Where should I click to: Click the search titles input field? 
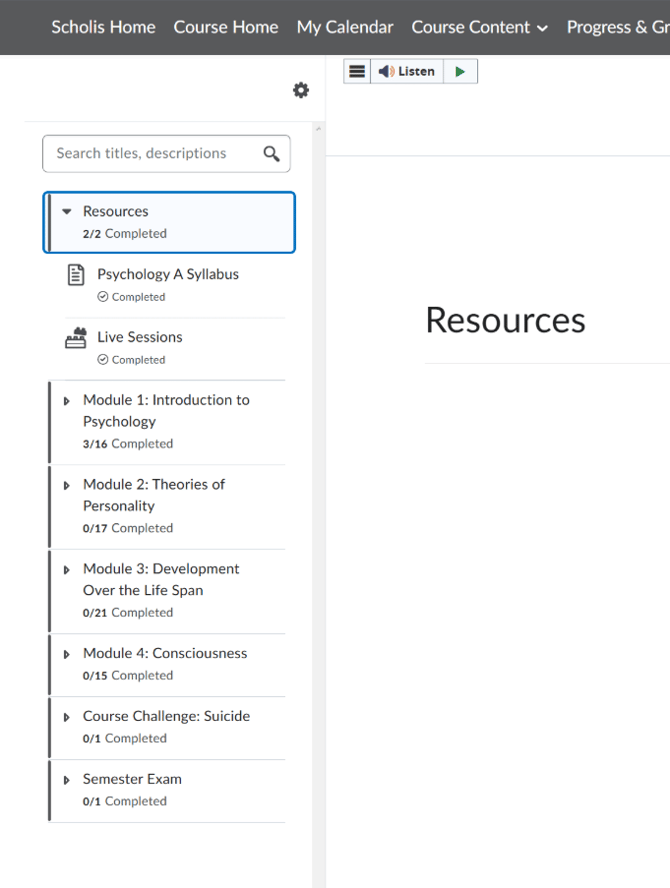167,153
